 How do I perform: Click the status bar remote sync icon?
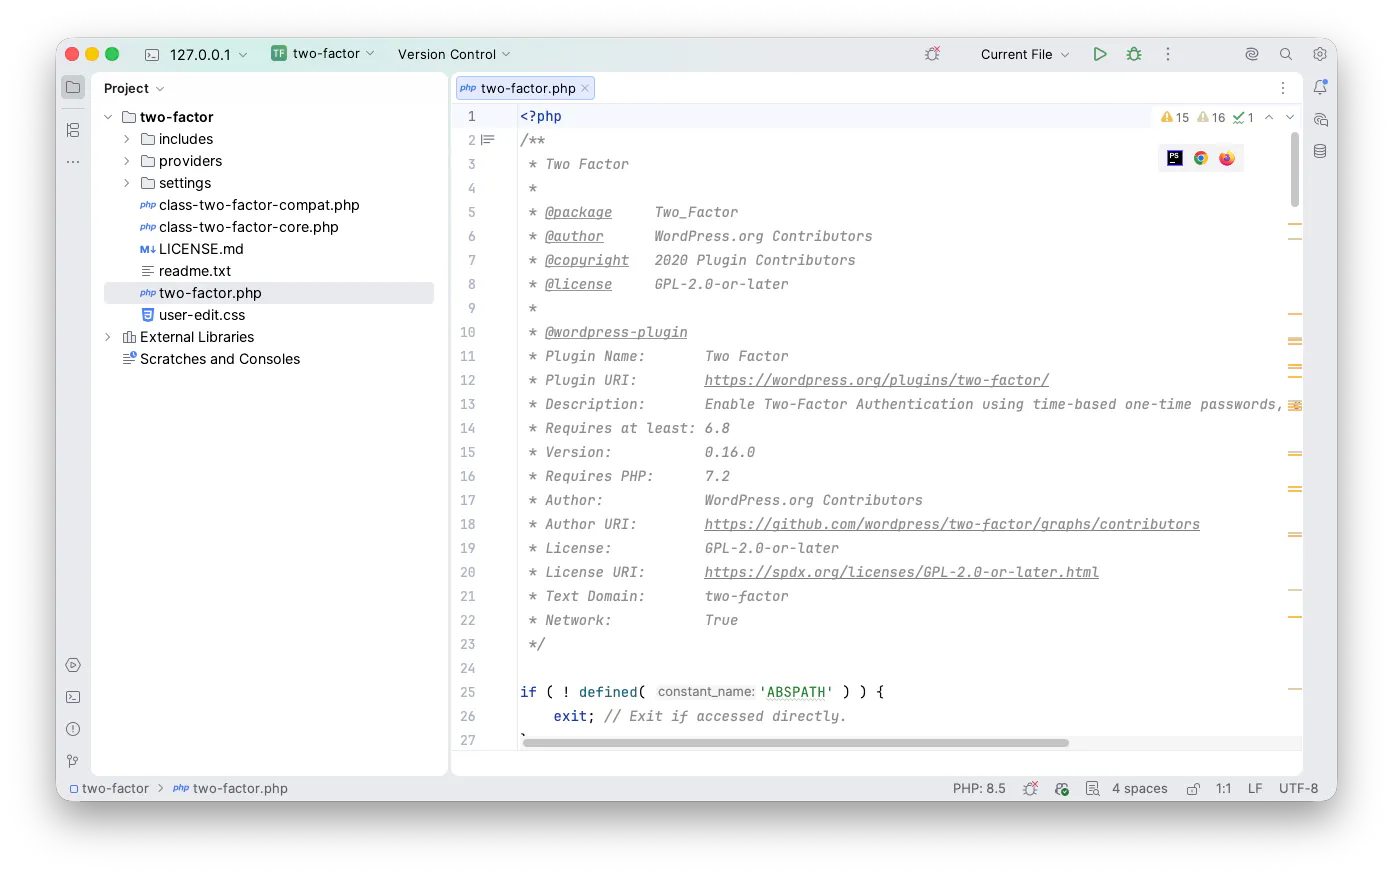(1062, 788)
